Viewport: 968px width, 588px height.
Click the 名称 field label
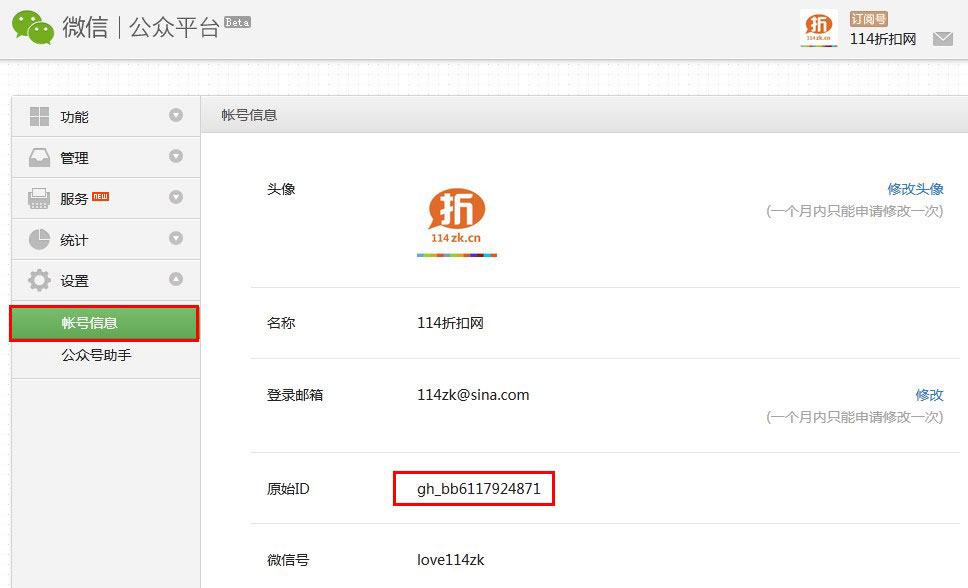click(x=281, y=323)
